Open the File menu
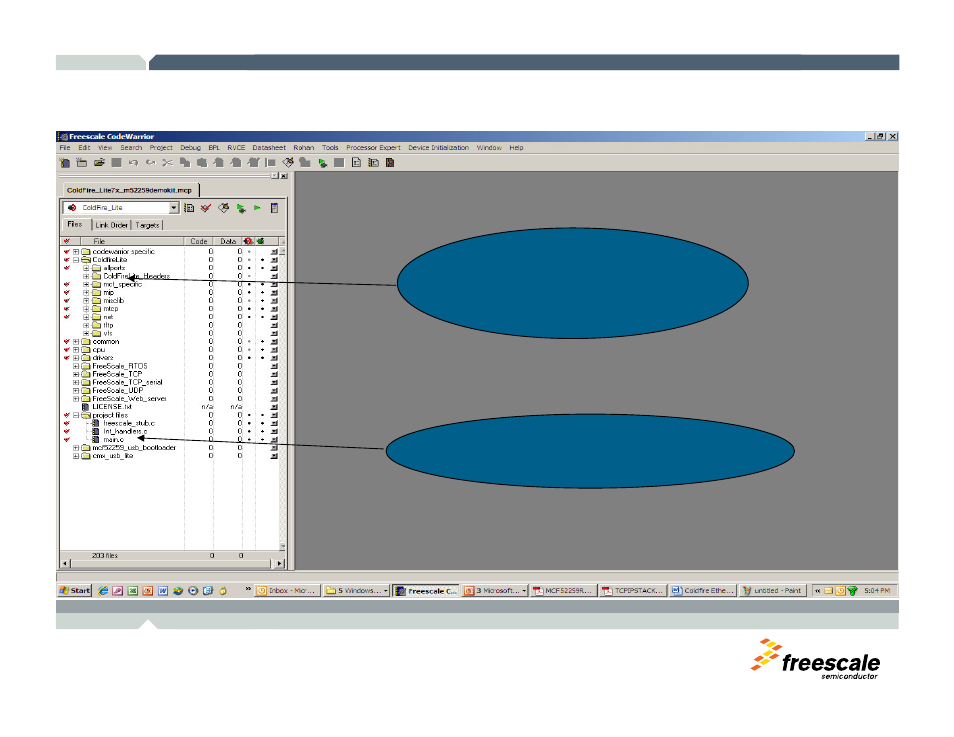The height and width of the screenshot is (737, 954). point(64,147)
